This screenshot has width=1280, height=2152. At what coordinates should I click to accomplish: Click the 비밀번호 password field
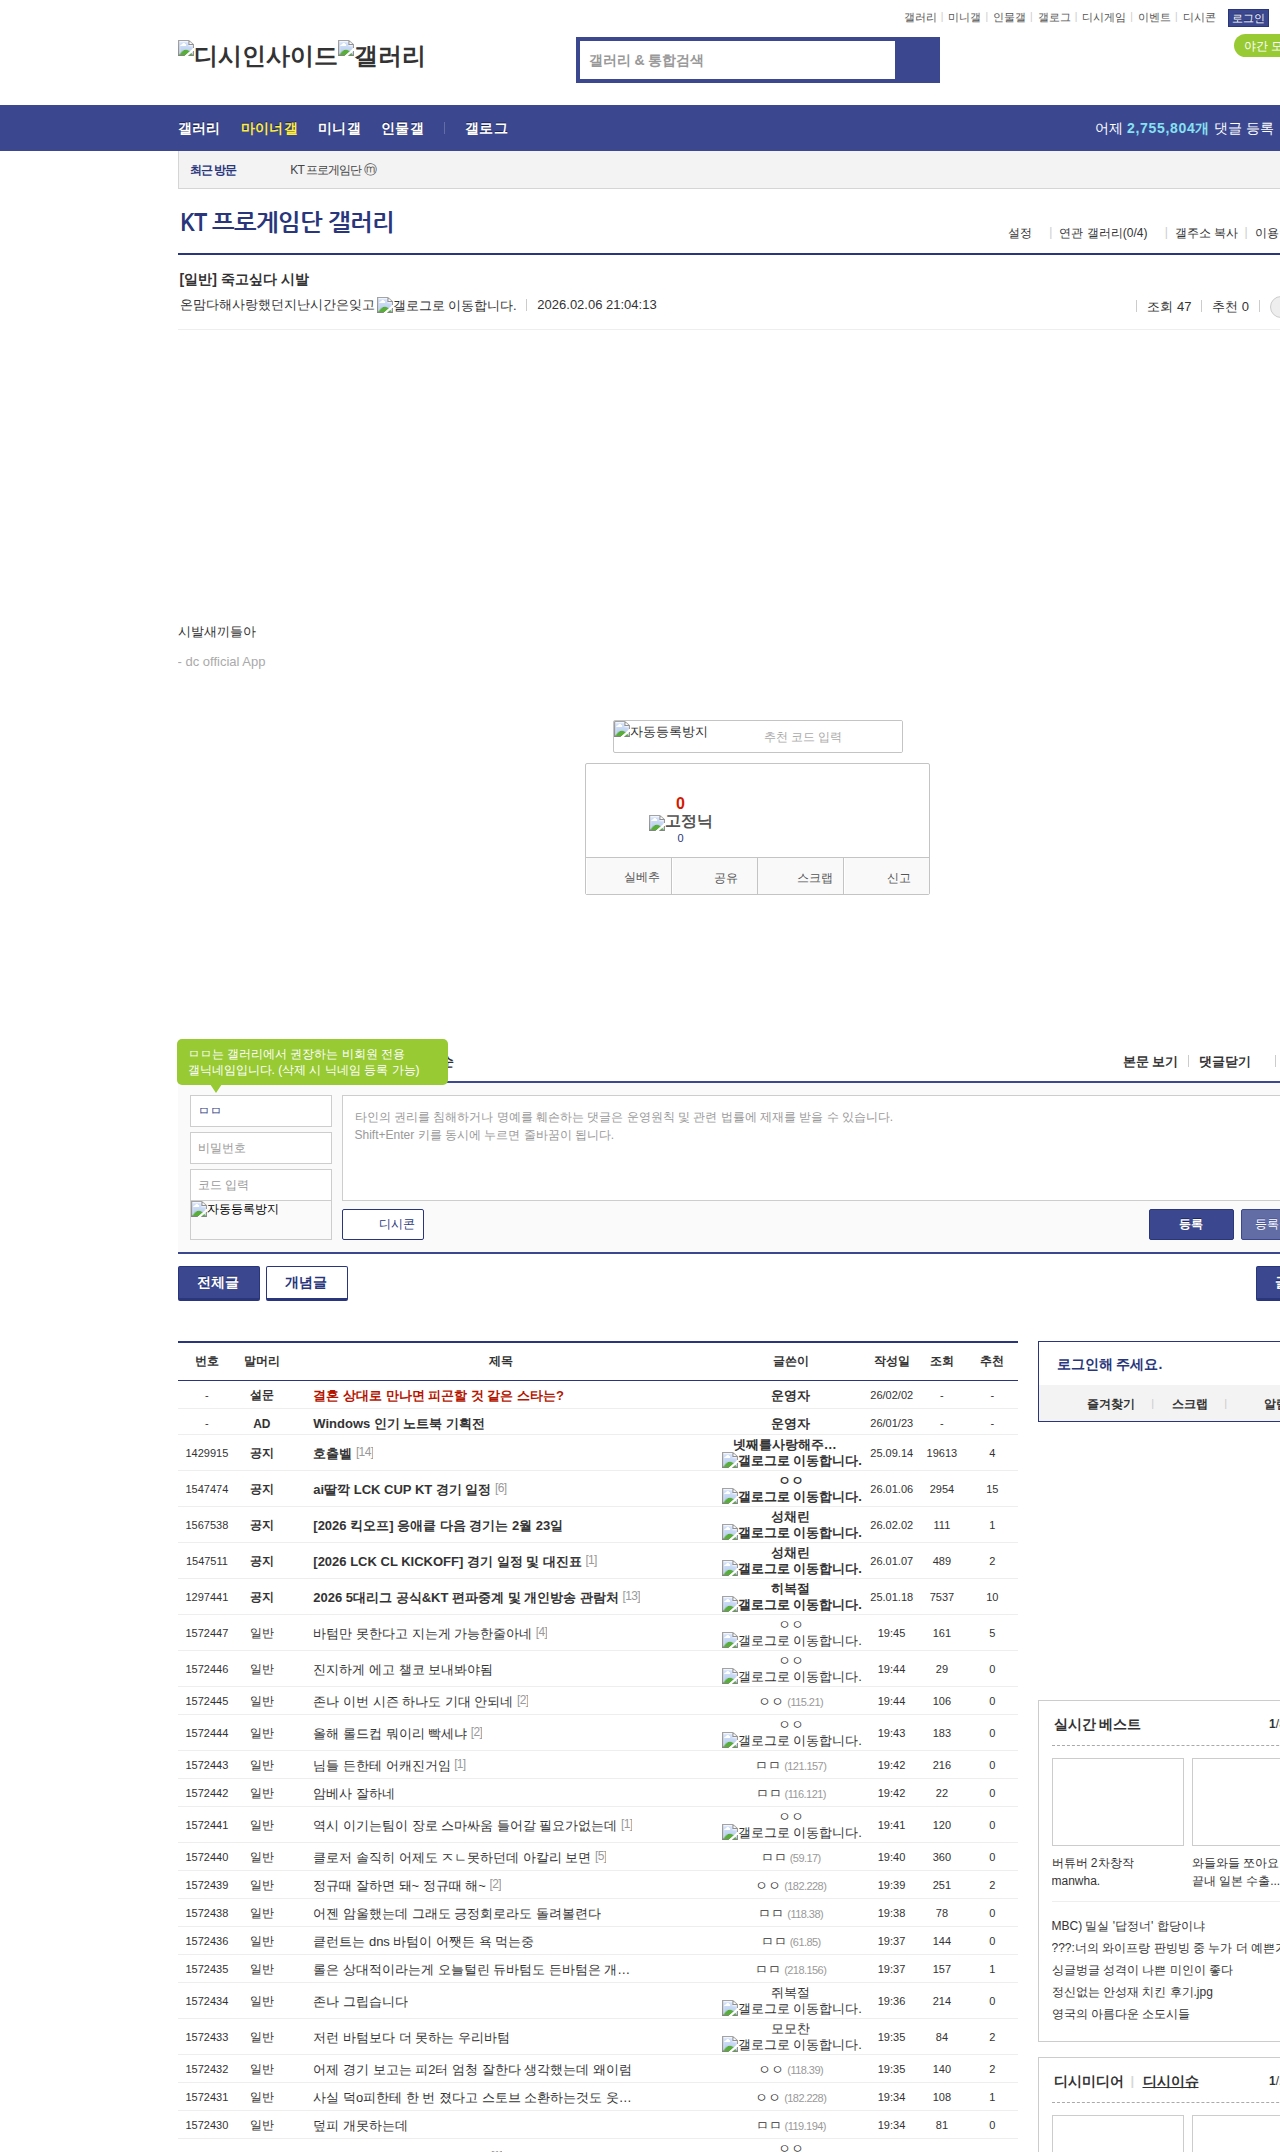coord(261,1148)
